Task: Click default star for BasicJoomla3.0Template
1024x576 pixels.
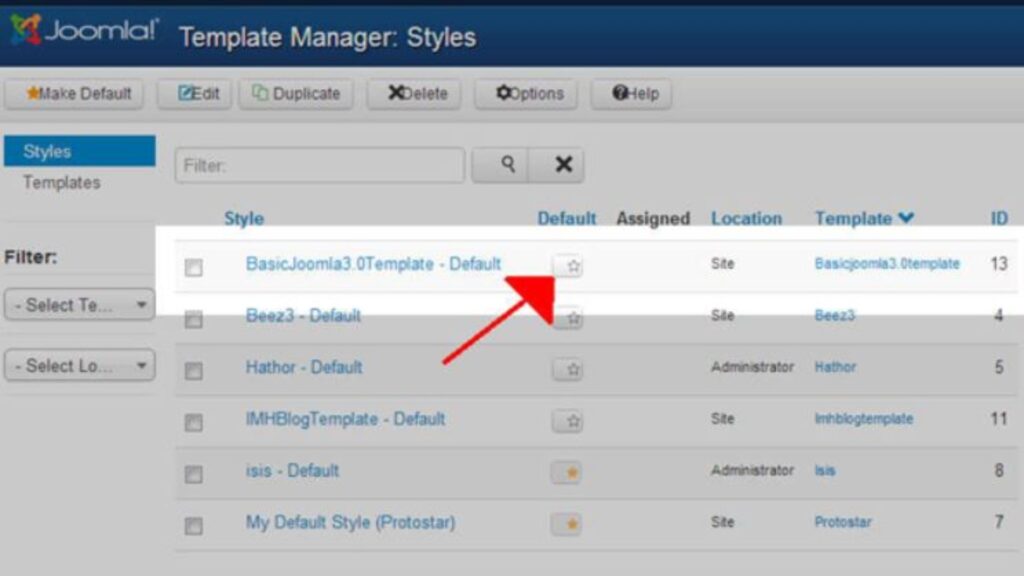Action: point(568,266)
